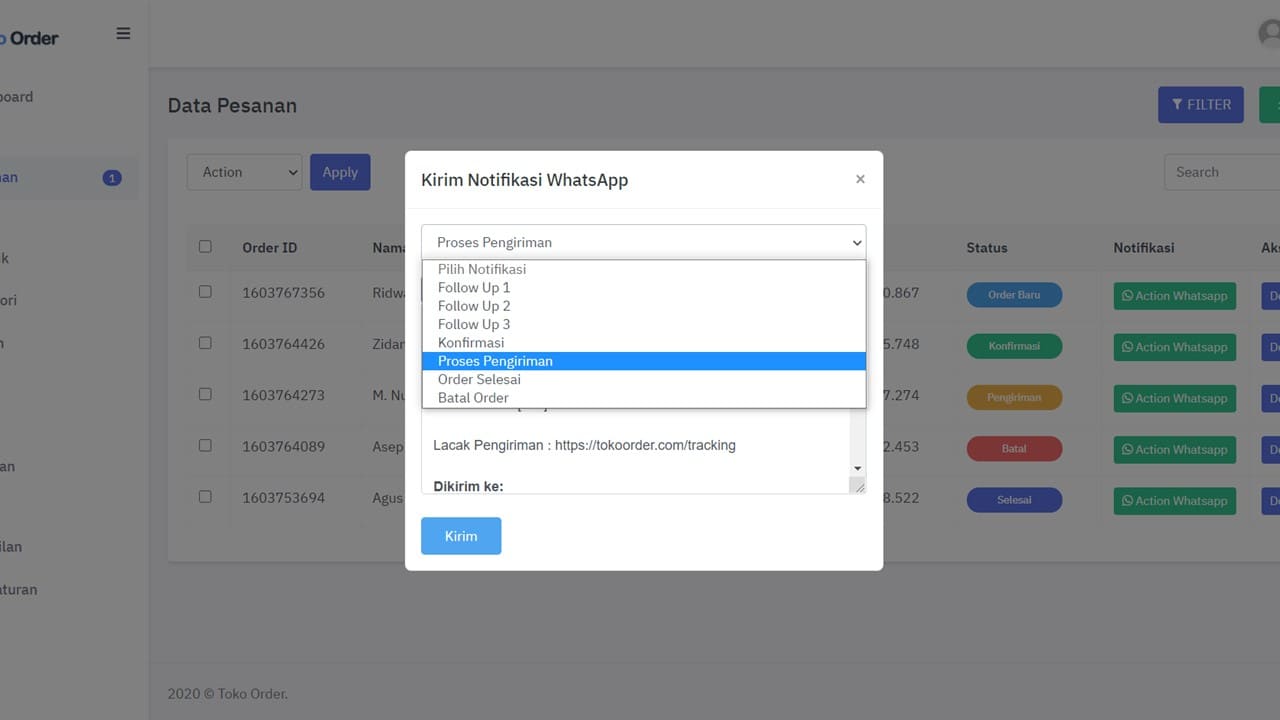Screen dimensions: 1280x720
Task: Click Action Whatsapp for Pengiriman row
Action: [x=1174, y=398]
